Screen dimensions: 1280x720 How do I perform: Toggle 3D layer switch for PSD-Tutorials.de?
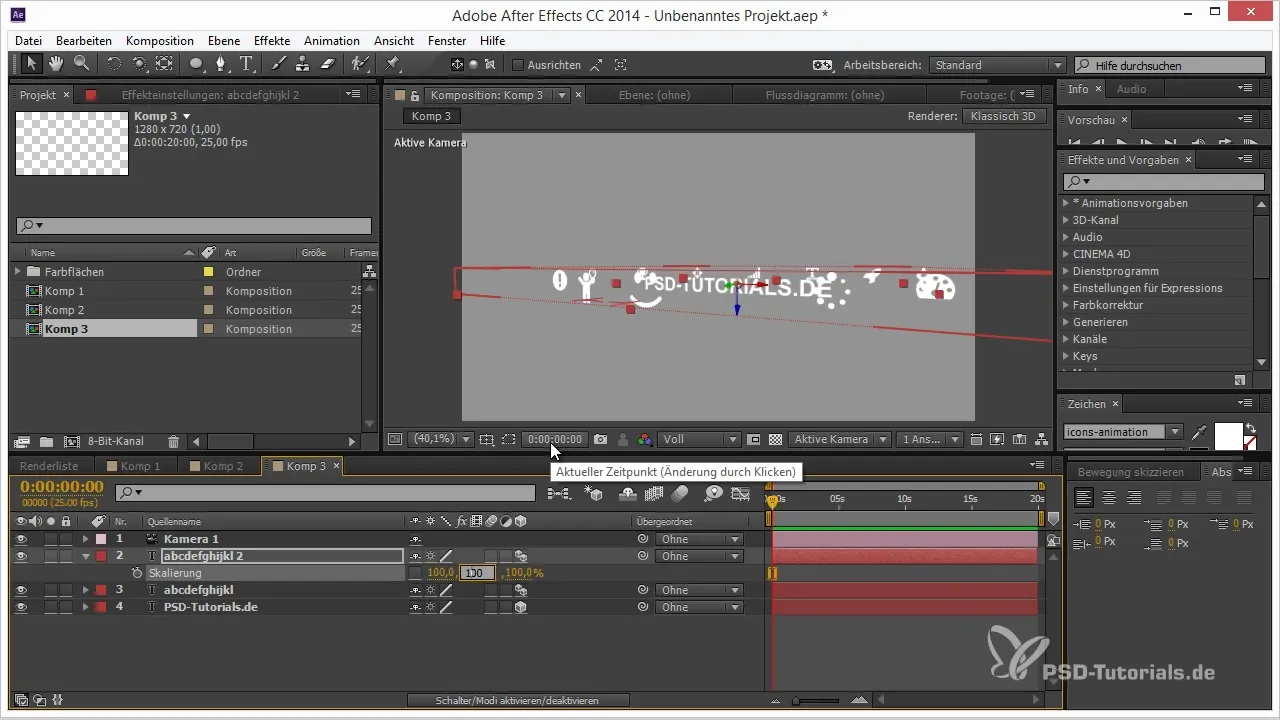click(x=521, y=607)
